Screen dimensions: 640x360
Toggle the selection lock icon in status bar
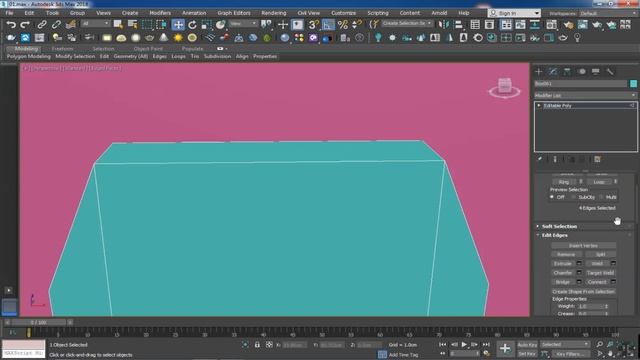click(x=257, y=345)
